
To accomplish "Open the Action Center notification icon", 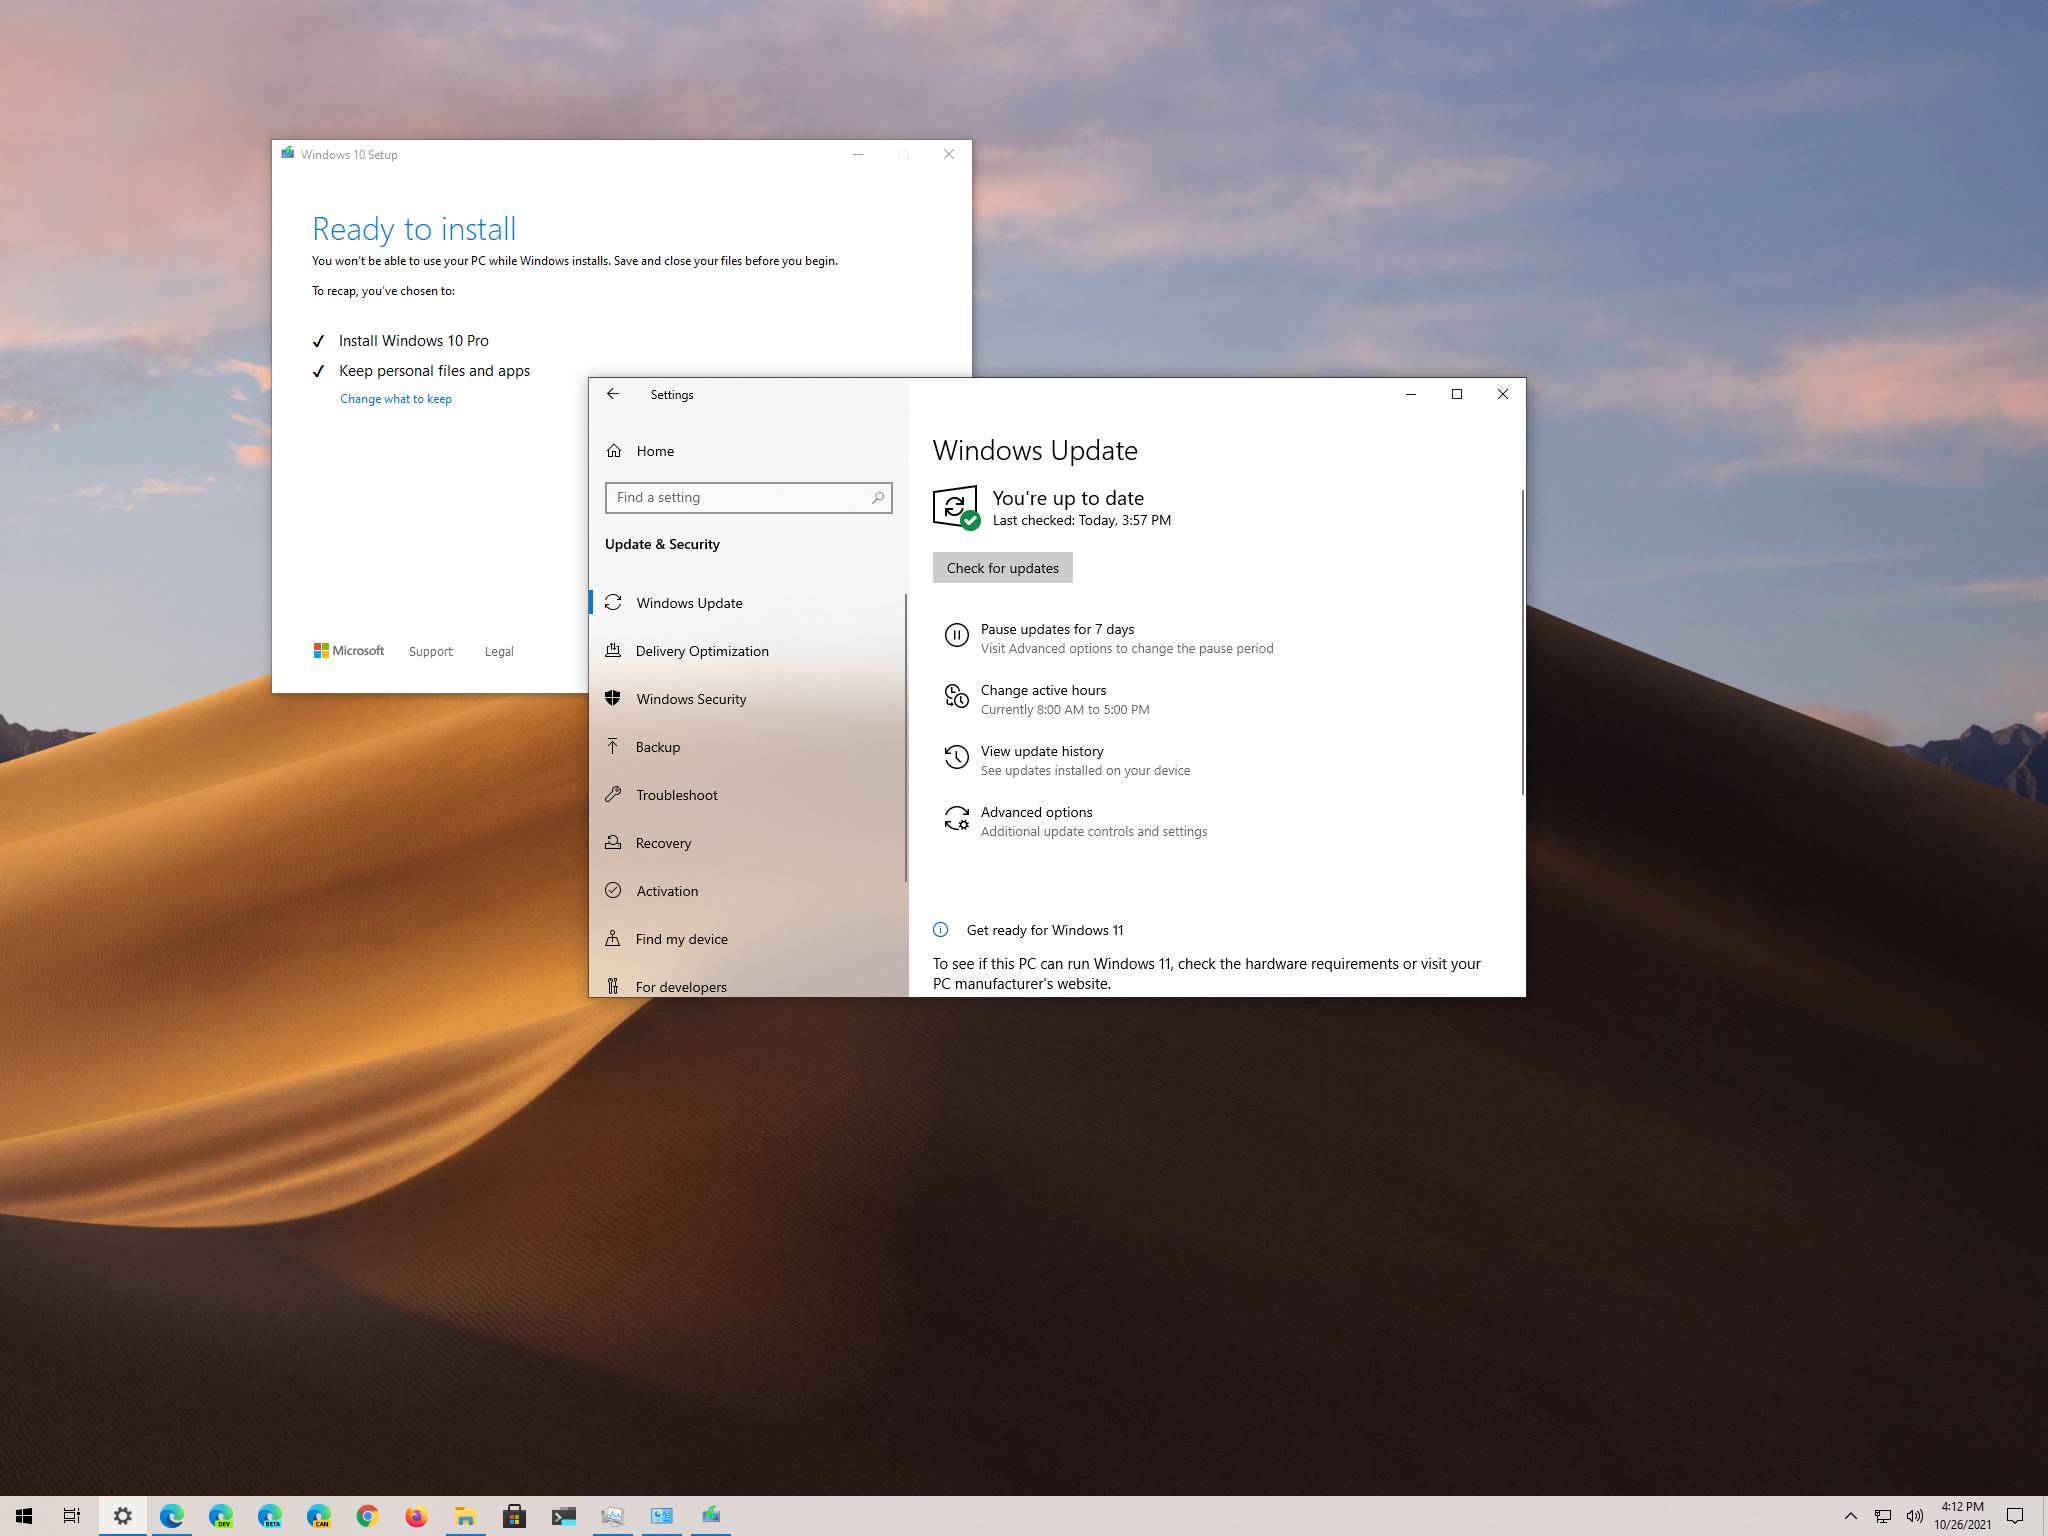I will pos(2015,1516).
